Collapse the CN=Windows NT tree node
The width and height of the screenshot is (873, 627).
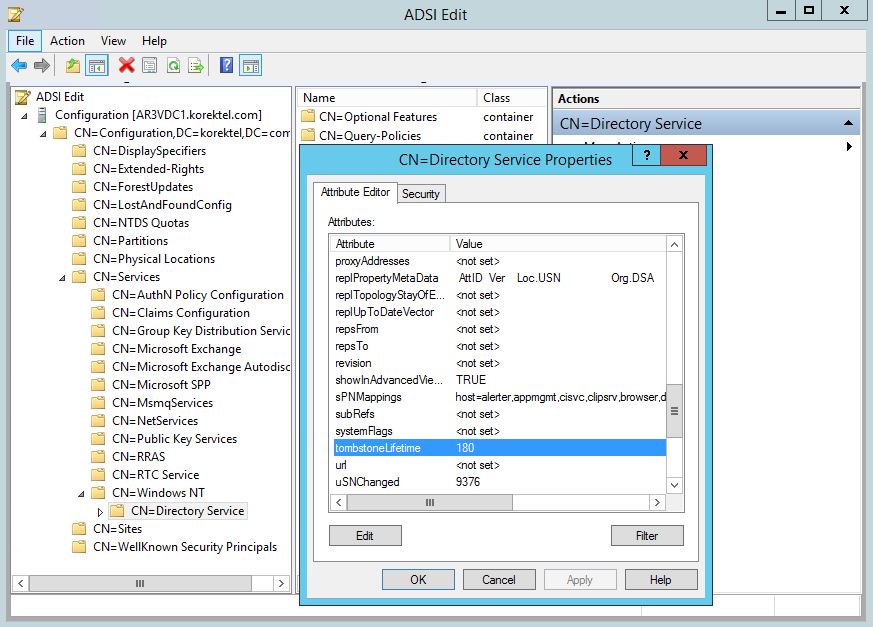tap(80, 493)
